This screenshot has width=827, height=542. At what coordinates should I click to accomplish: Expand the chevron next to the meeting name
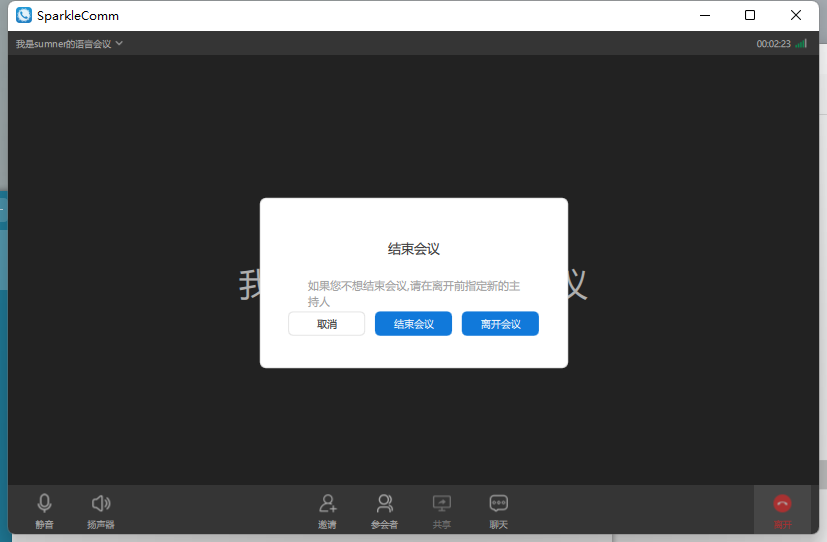point(120,44)
